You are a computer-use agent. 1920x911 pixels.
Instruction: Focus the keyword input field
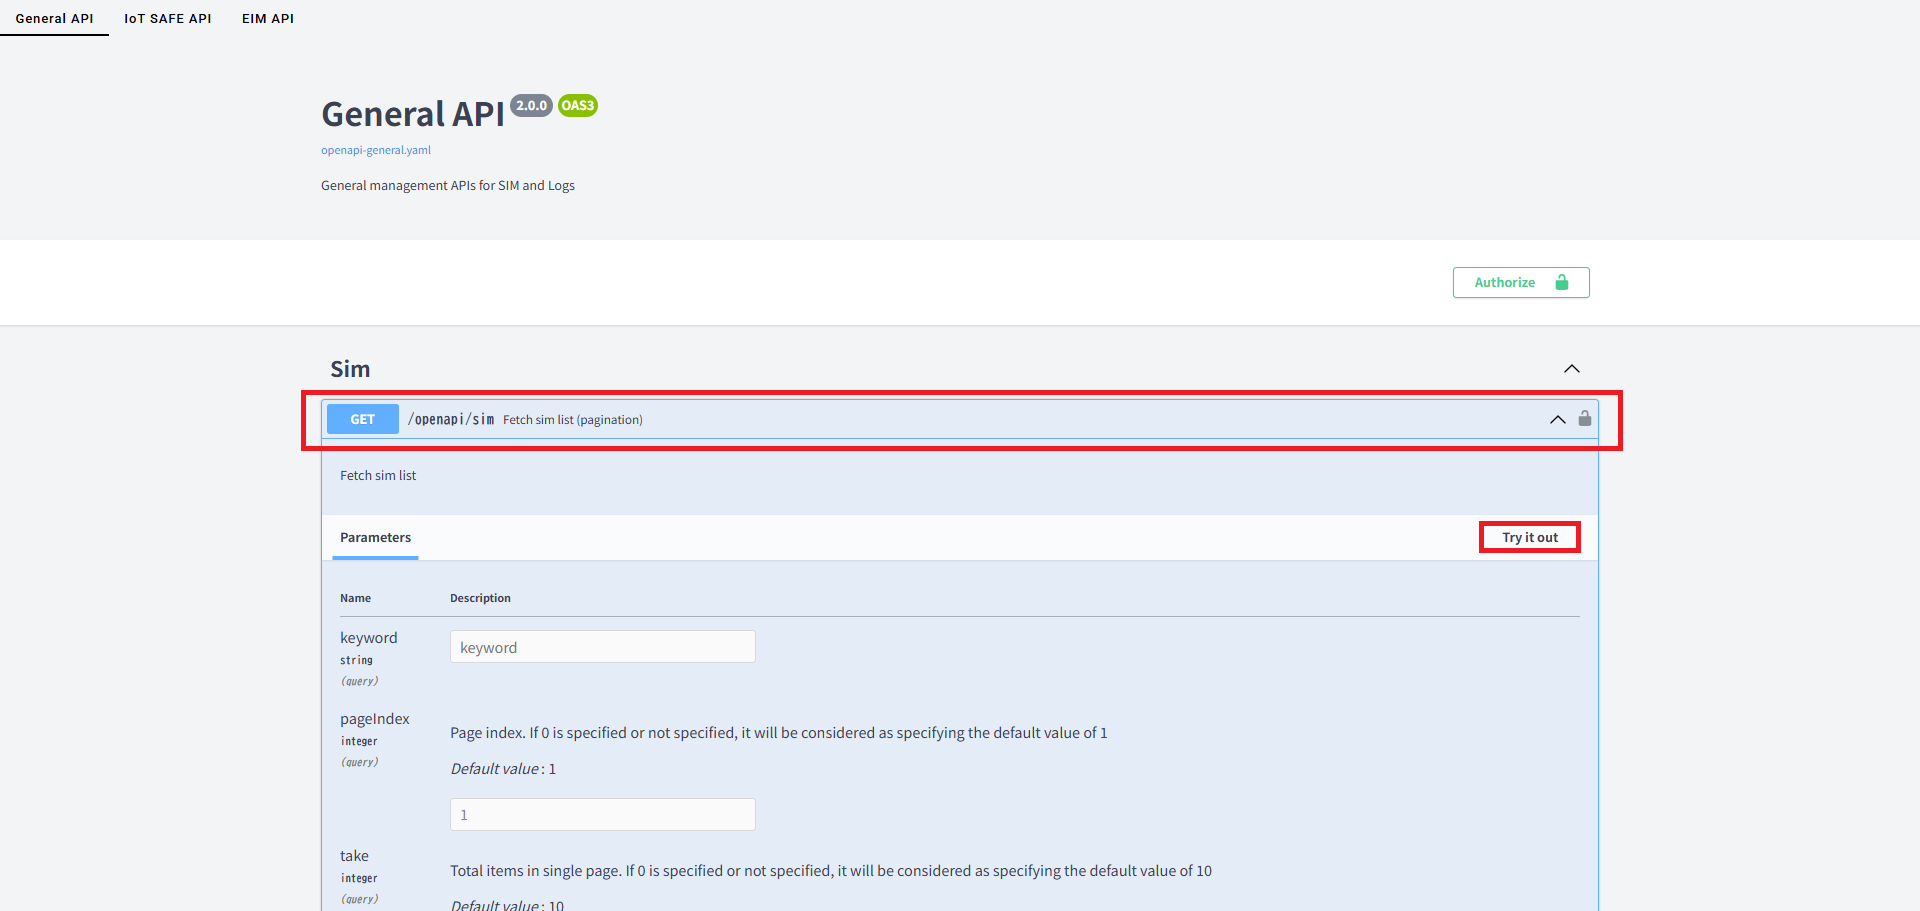[603, 647]
